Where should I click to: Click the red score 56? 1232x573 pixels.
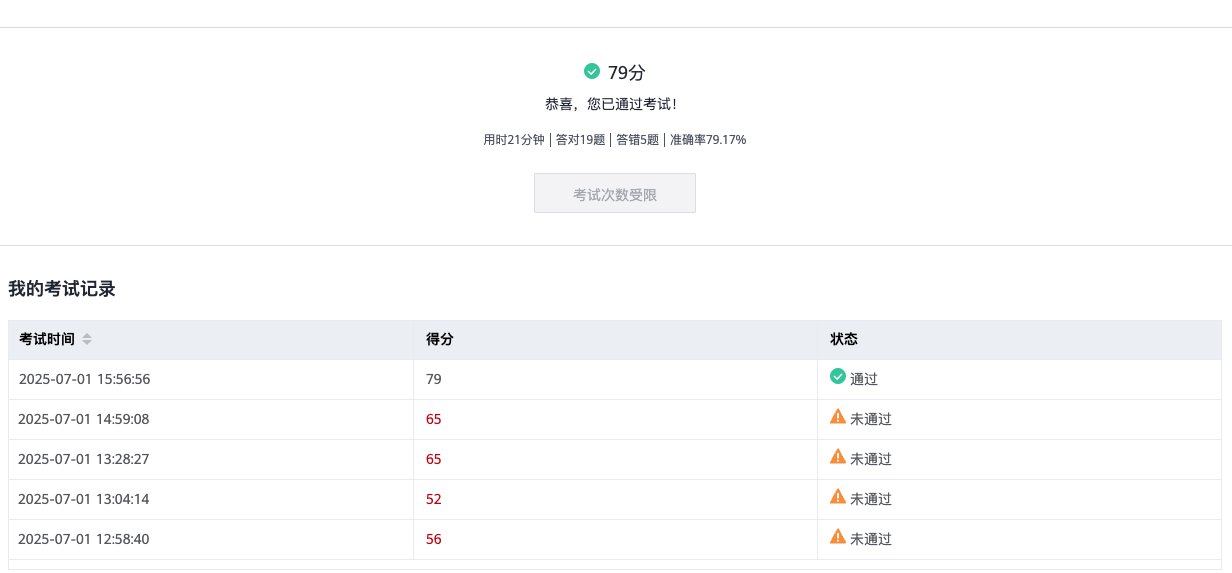tap(434, 539)
